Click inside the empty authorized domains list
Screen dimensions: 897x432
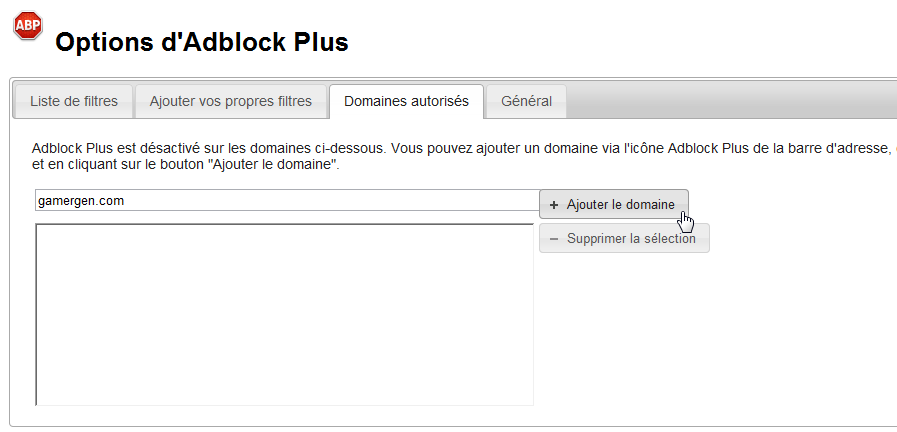click(x=284, y=314)
